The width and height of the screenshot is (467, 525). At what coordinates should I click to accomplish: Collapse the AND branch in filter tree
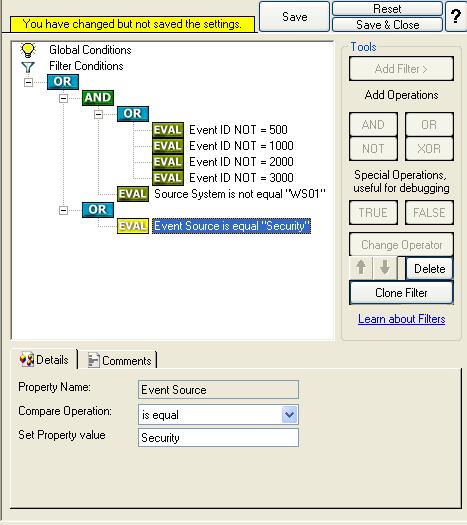(63, 98)
